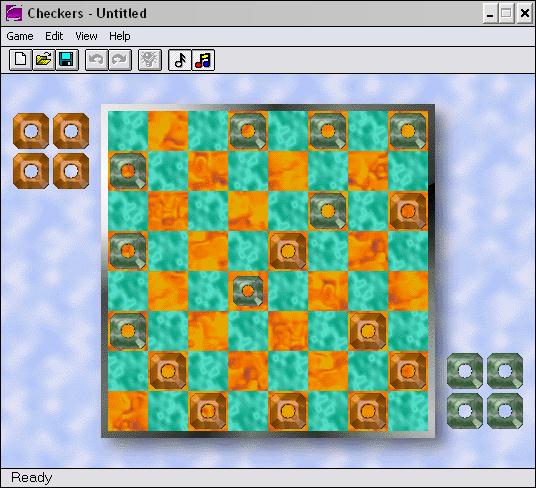Click top-left captured brown piece
Screen dimensions: 536x488
31,131
